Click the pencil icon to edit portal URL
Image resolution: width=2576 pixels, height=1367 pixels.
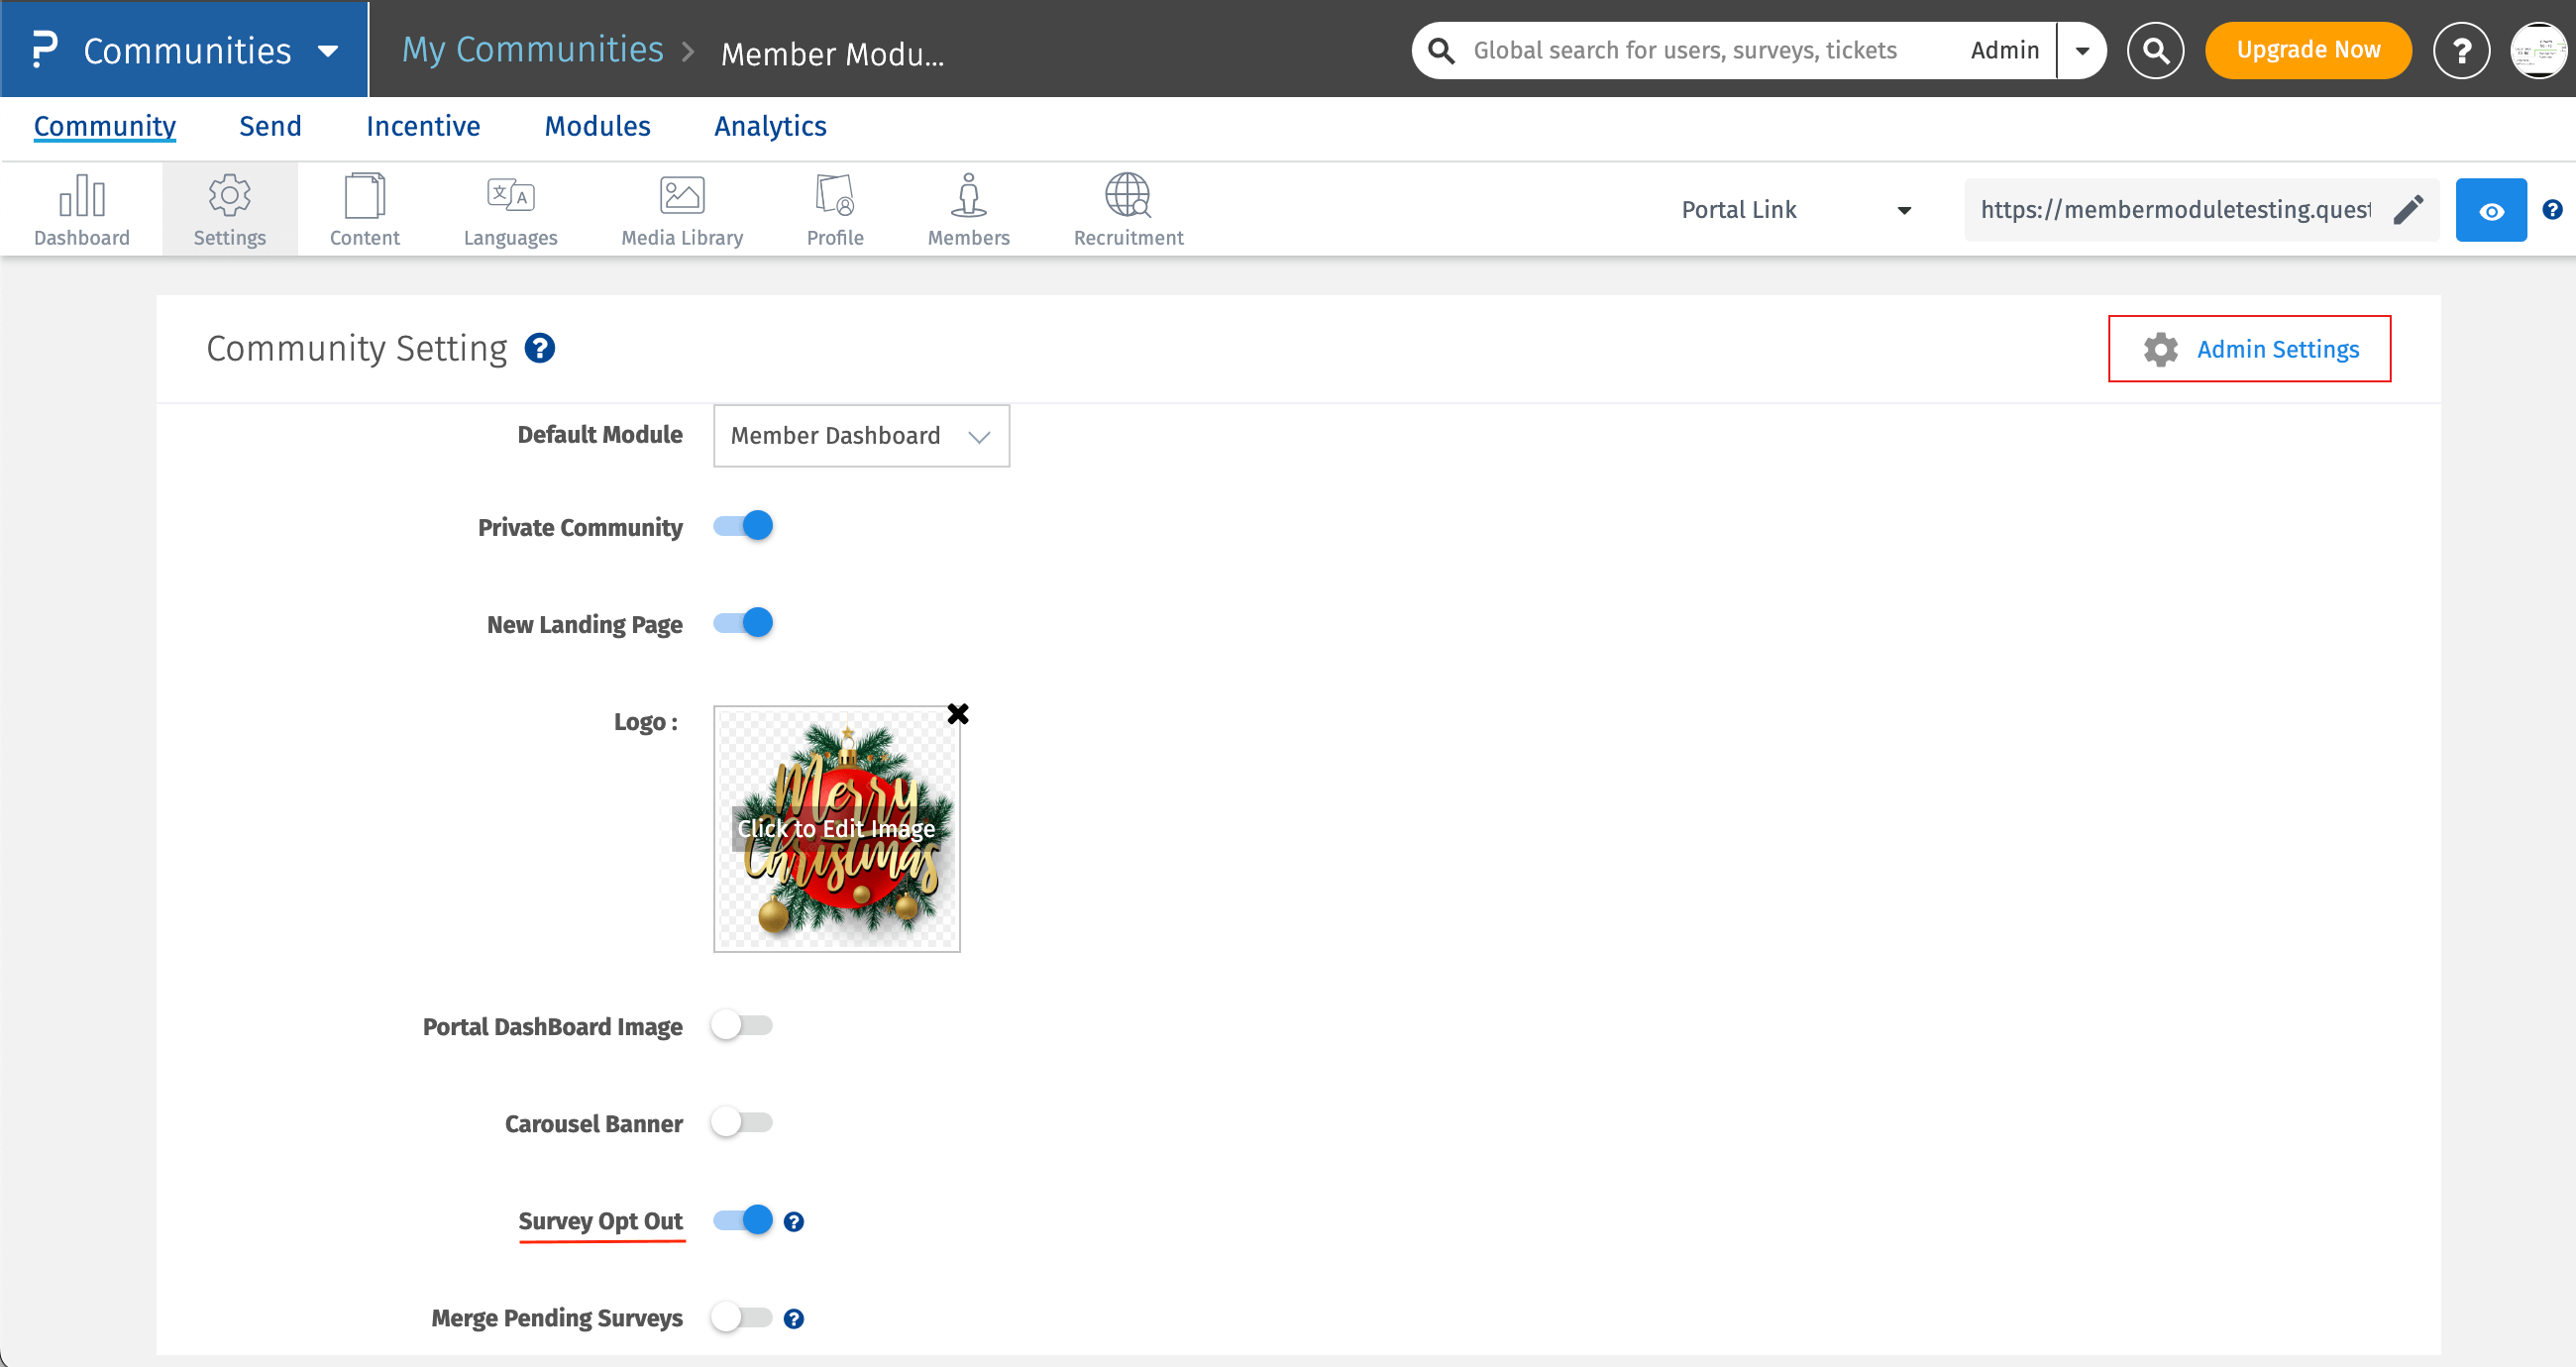pos(2408,209)
